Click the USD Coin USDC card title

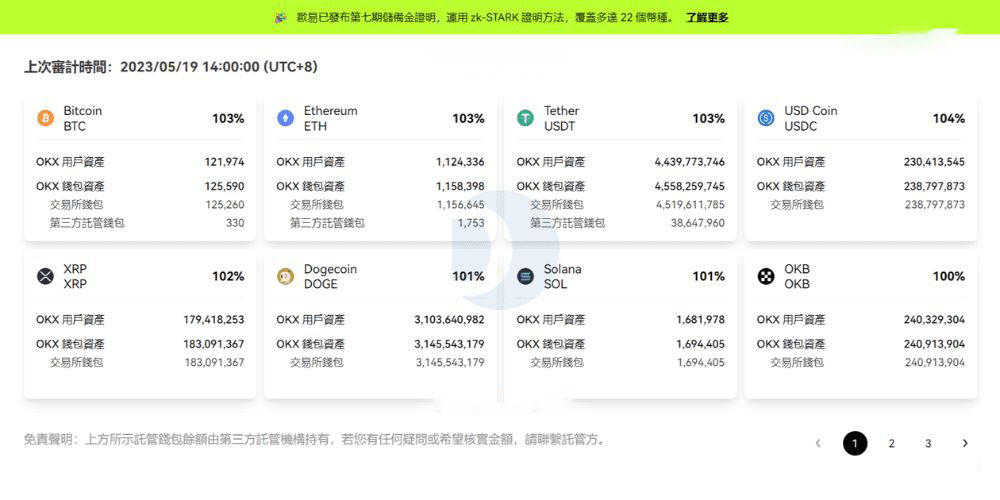[811, 119]
